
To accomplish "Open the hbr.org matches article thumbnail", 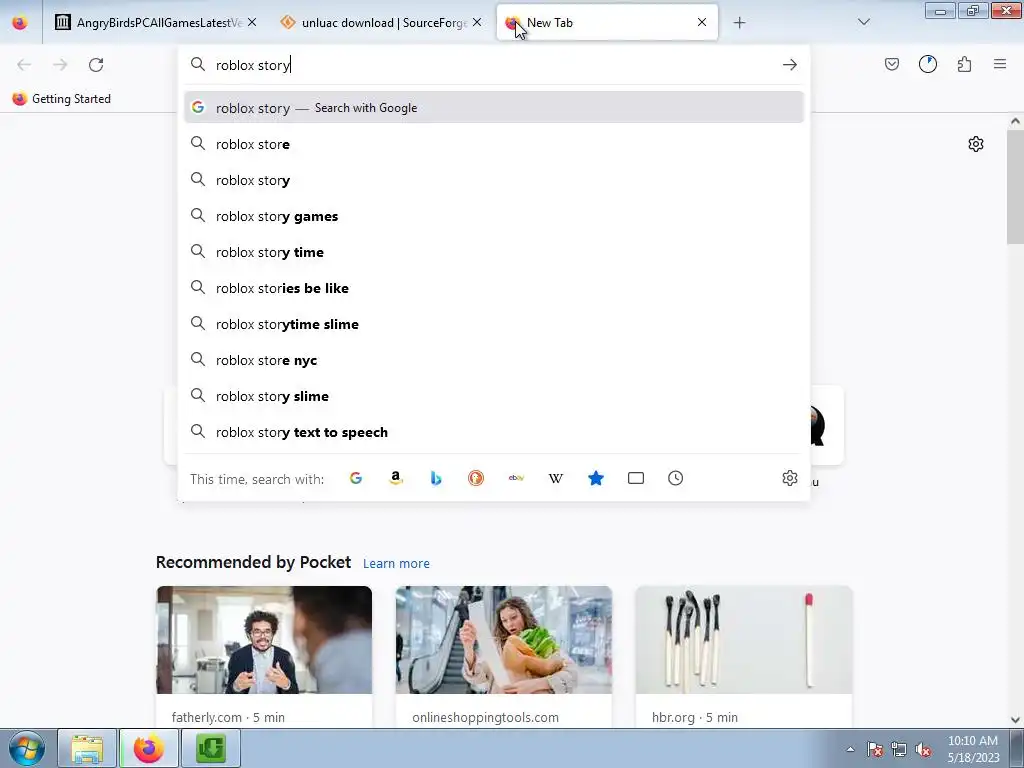I will pyautogui.click(x=744, y=639).
